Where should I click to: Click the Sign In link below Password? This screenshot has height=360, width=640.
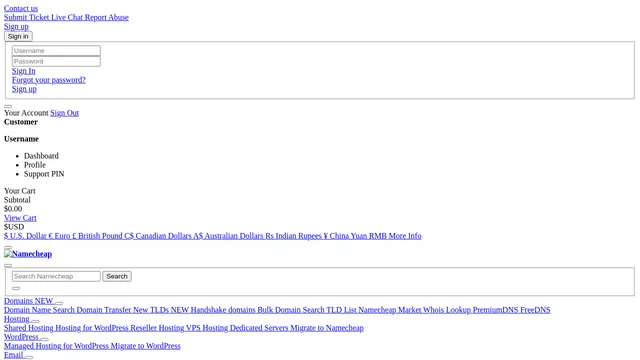click(x=24, y=71)
